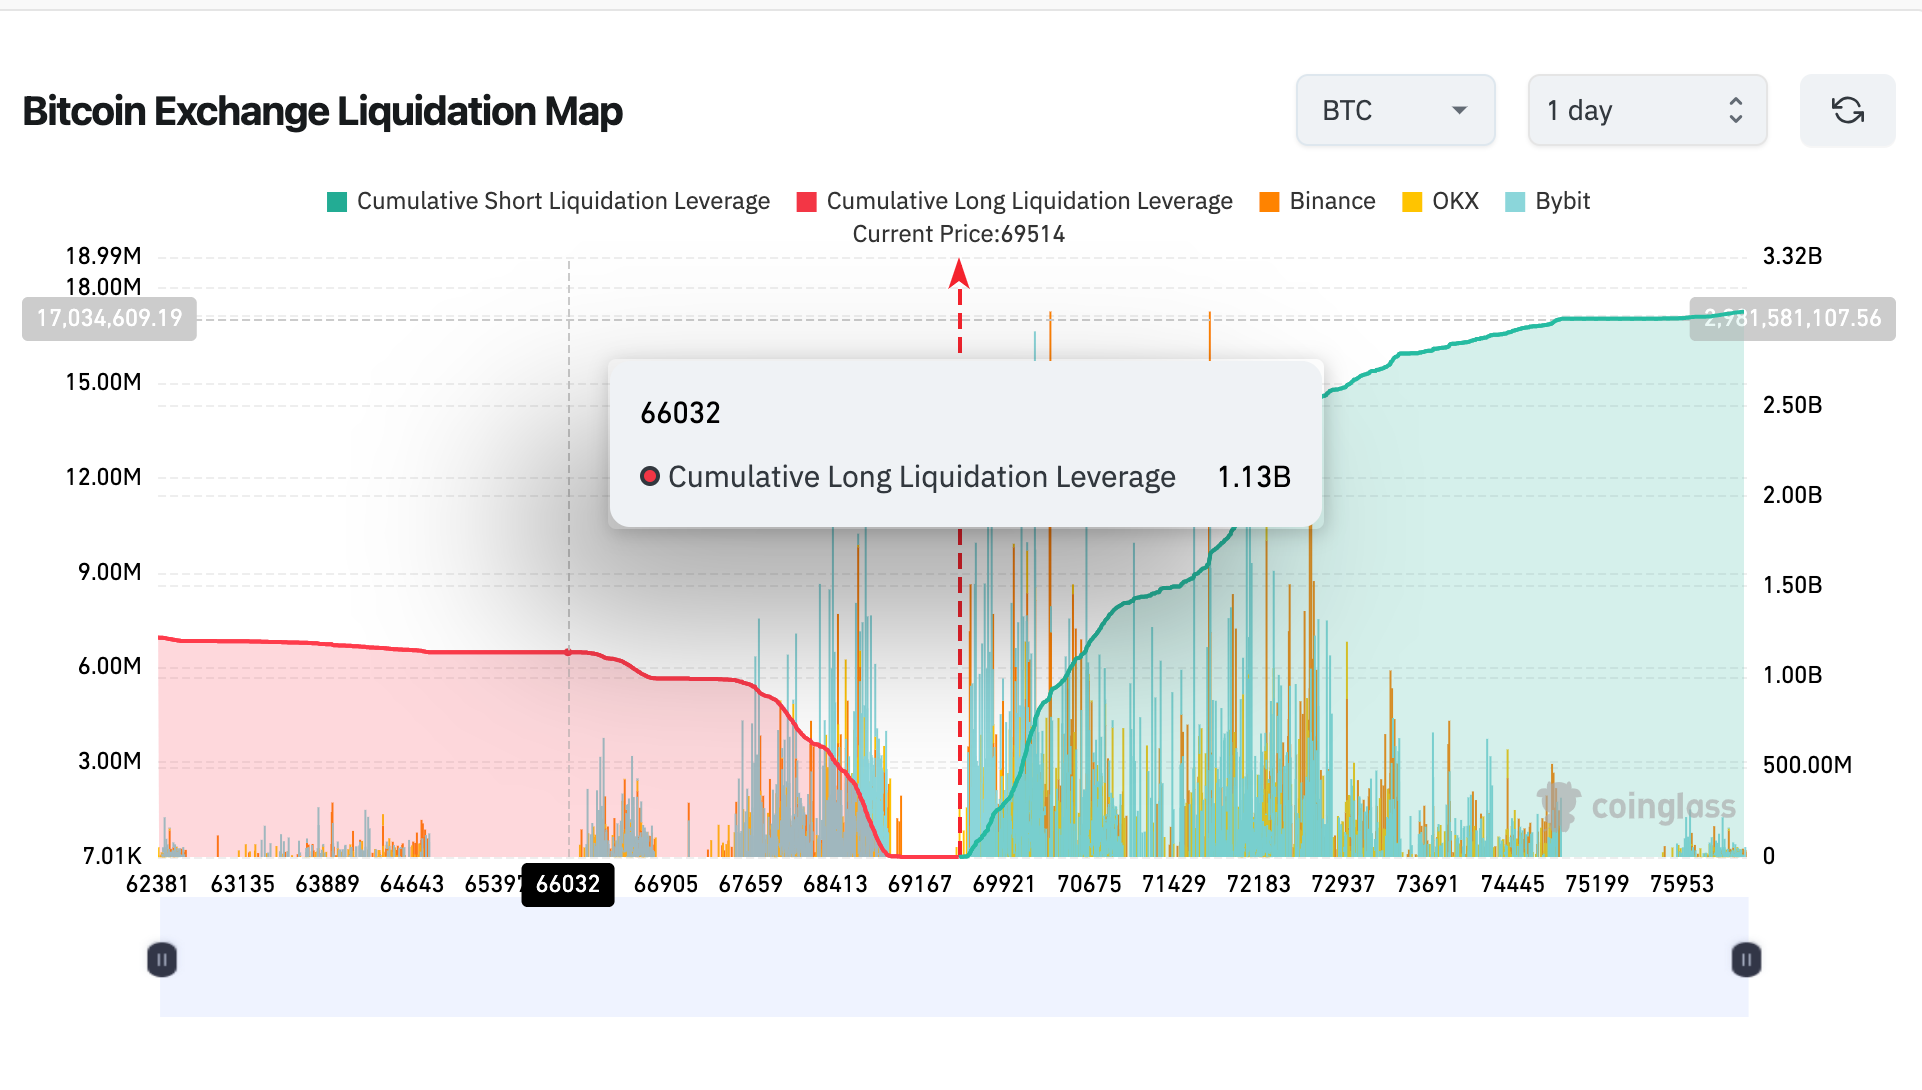The image size is (1922, 1090).
Task: Open the 1 day timeframe selector
Action: click(x=1646, y=110)
